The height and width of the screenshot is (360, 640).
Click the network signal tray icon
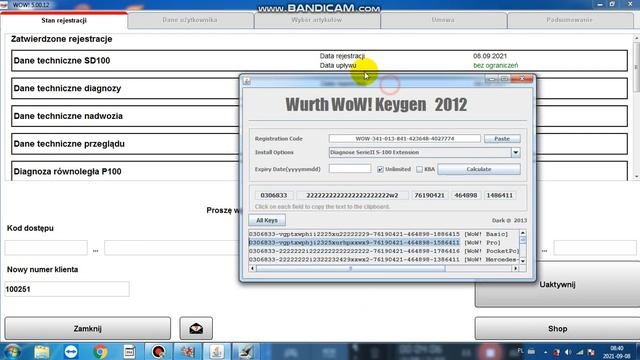[580, 352]
